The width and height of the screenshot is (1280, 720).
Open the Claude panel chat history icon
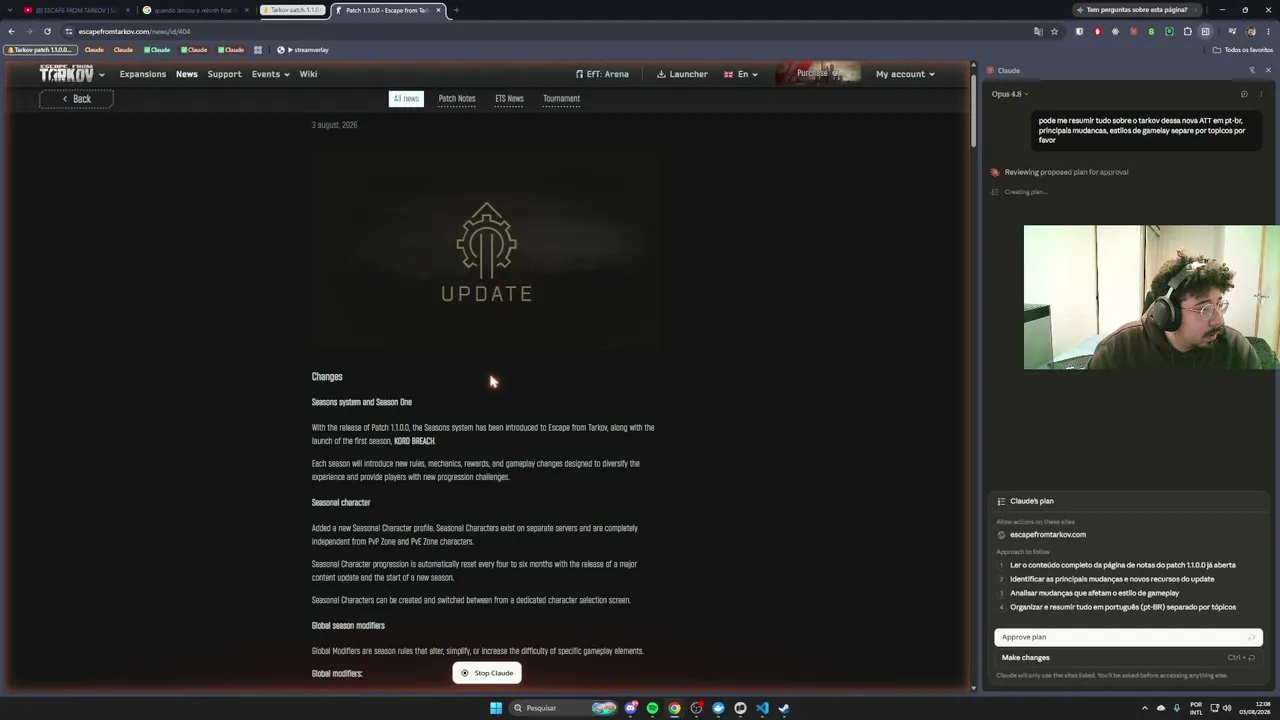[x=1244, y=94]
